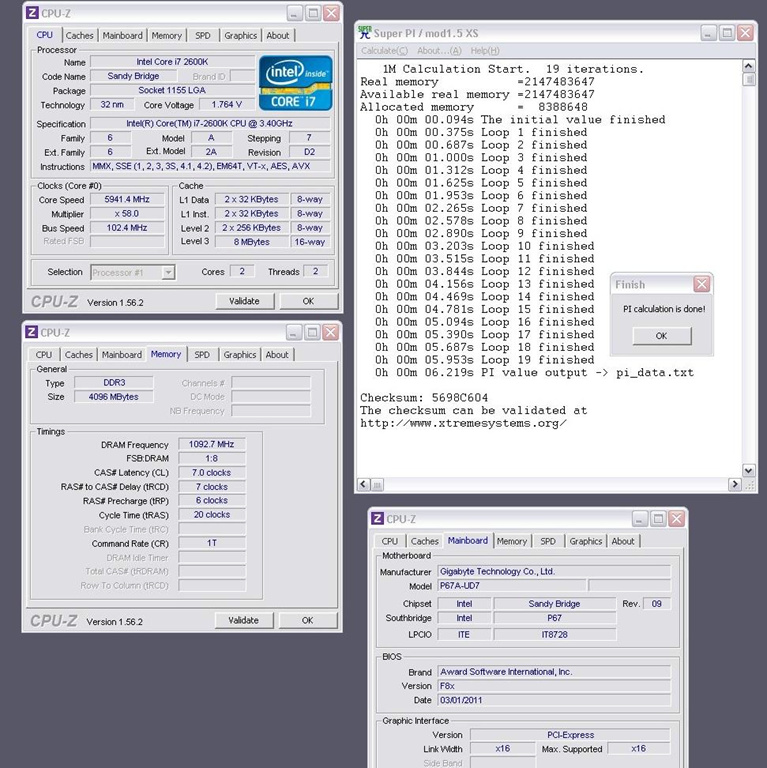Open the Memory tab in the Mainboard CPU-Z window

512,541
